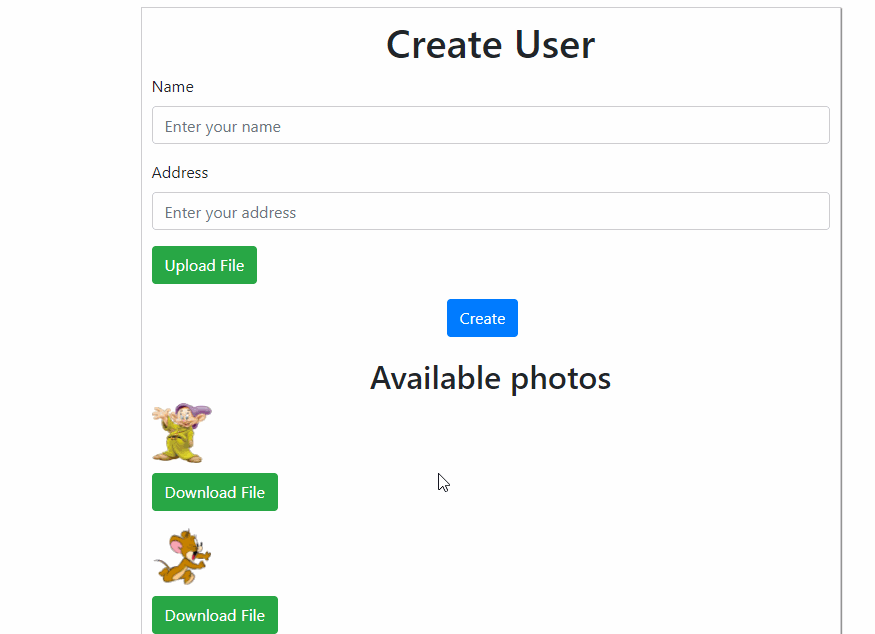Click the word 'Available' in the photos heading
875x634 pixels.
coord(435,378)
